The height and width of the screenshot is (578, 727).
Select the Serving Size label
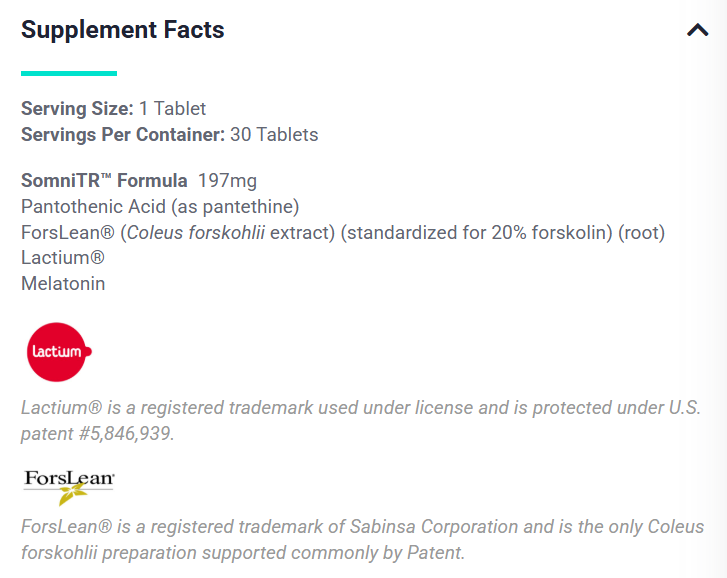tap(77, 108)
